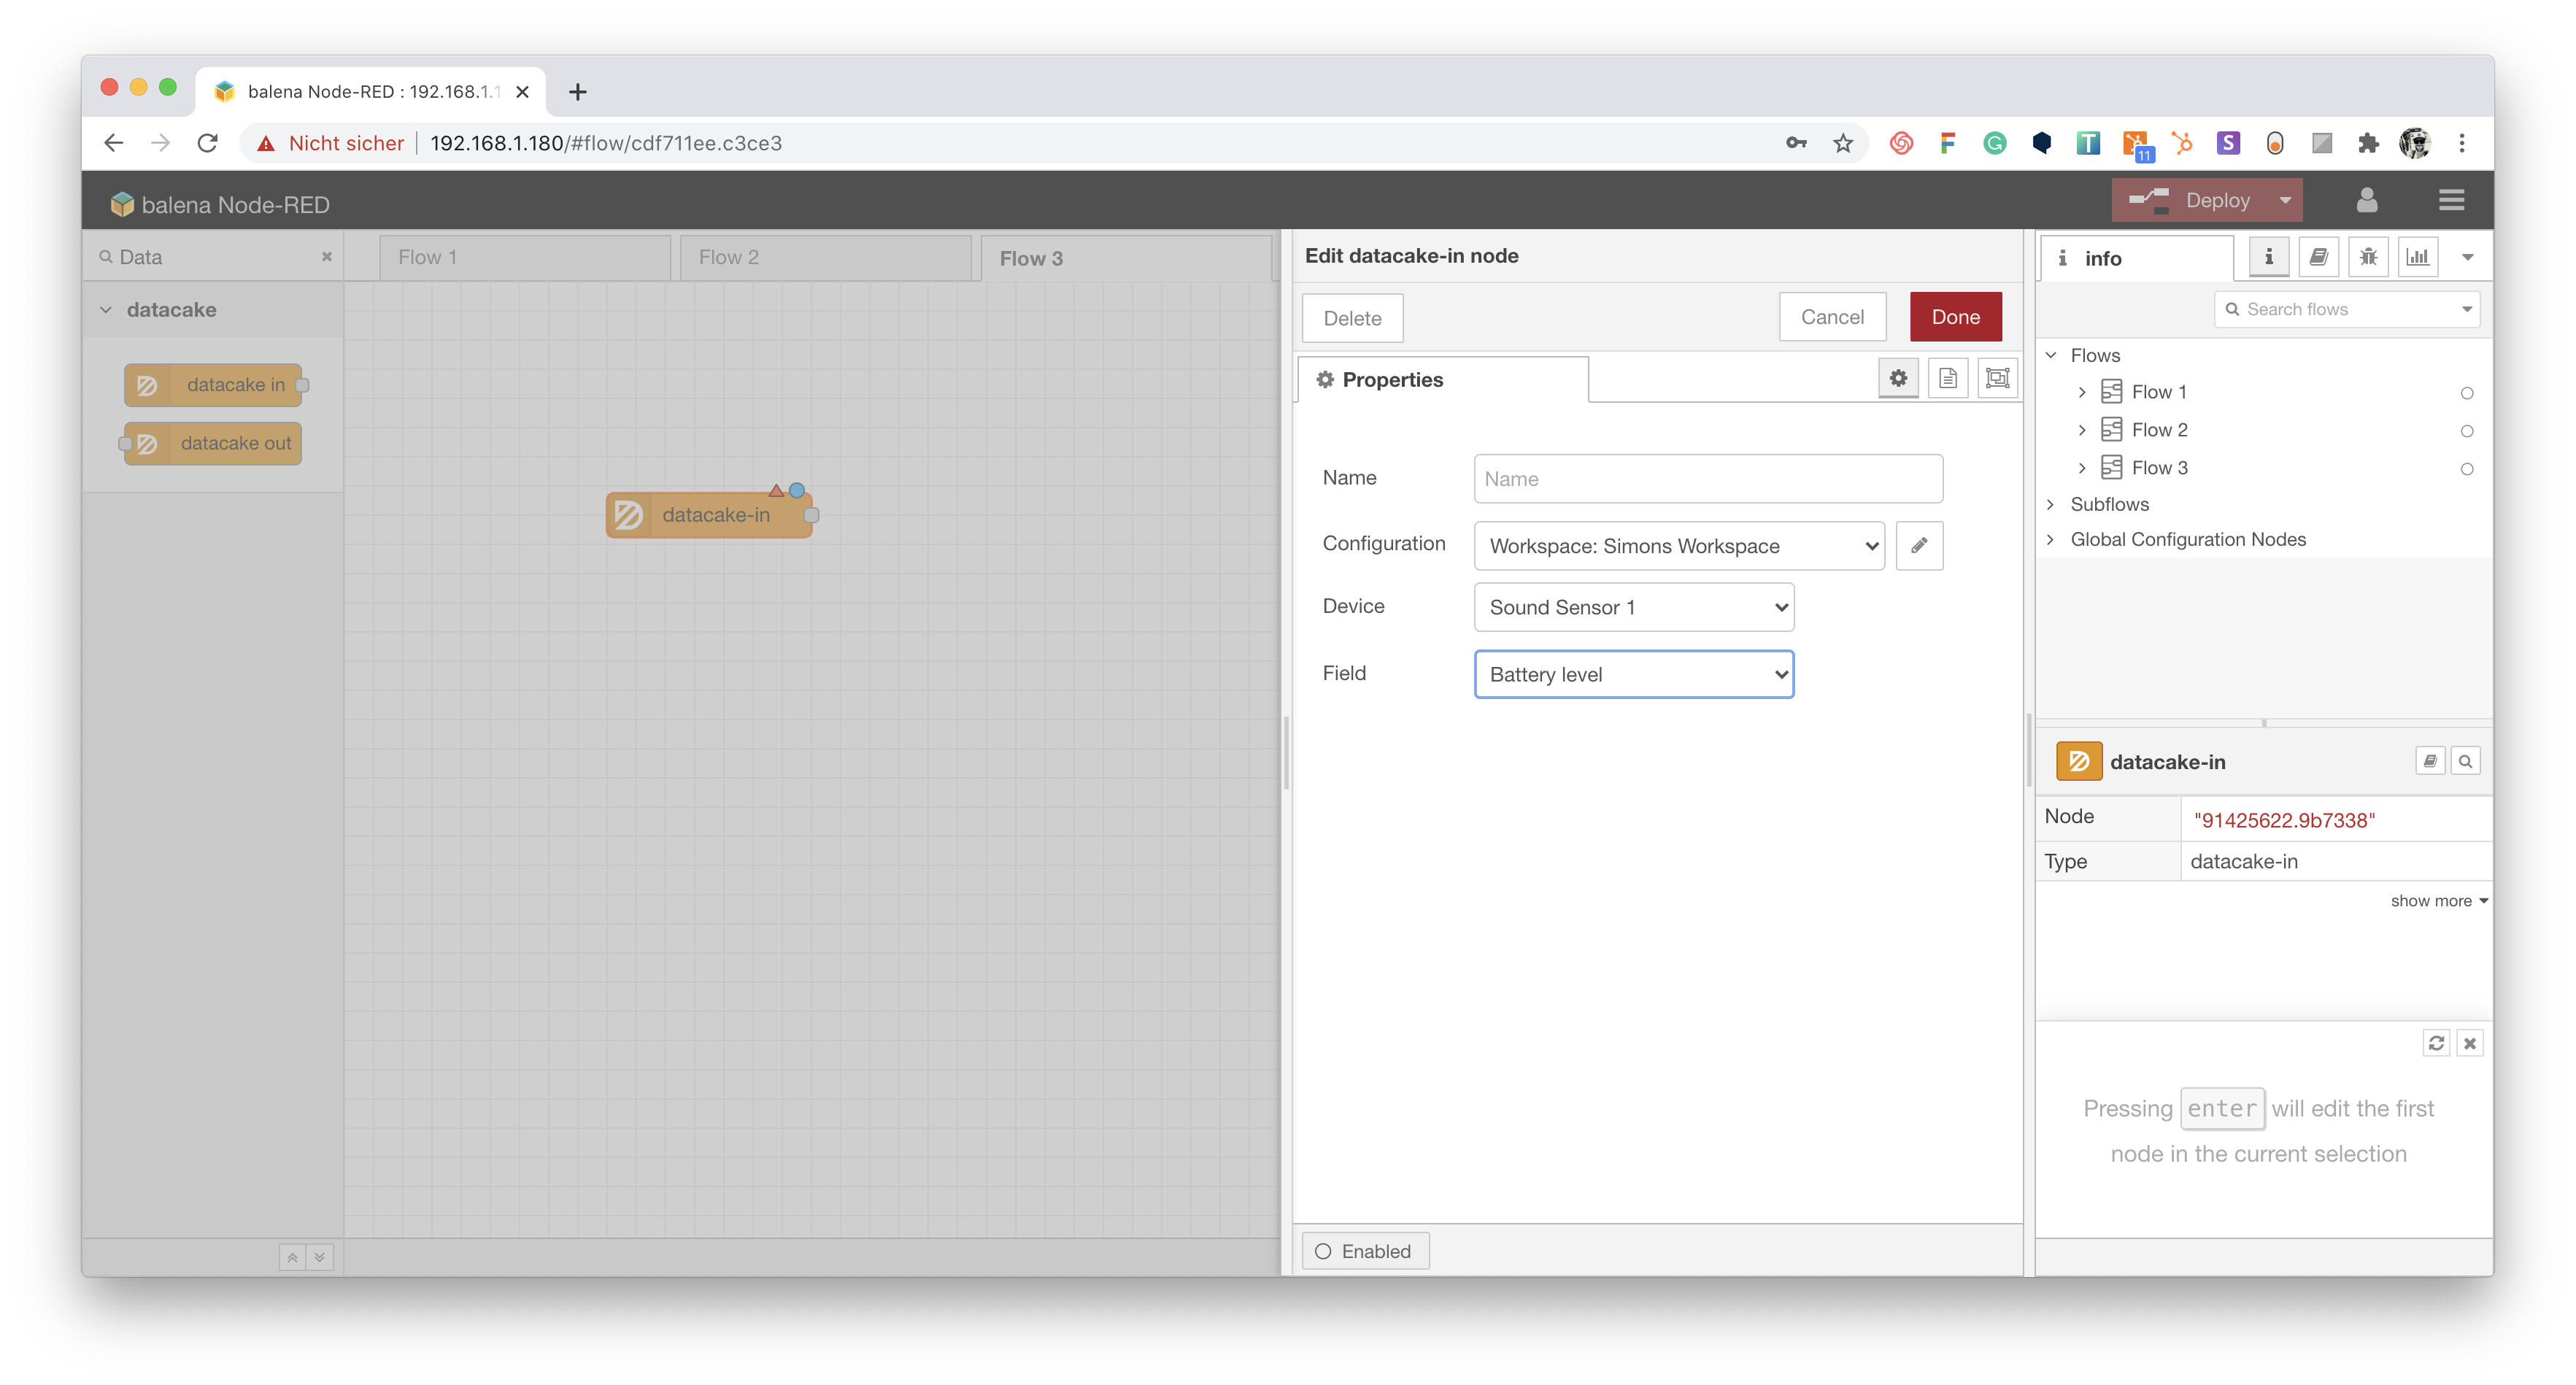
Task: Open the info sidebar icon button
Action: (x=2268, y=257)
